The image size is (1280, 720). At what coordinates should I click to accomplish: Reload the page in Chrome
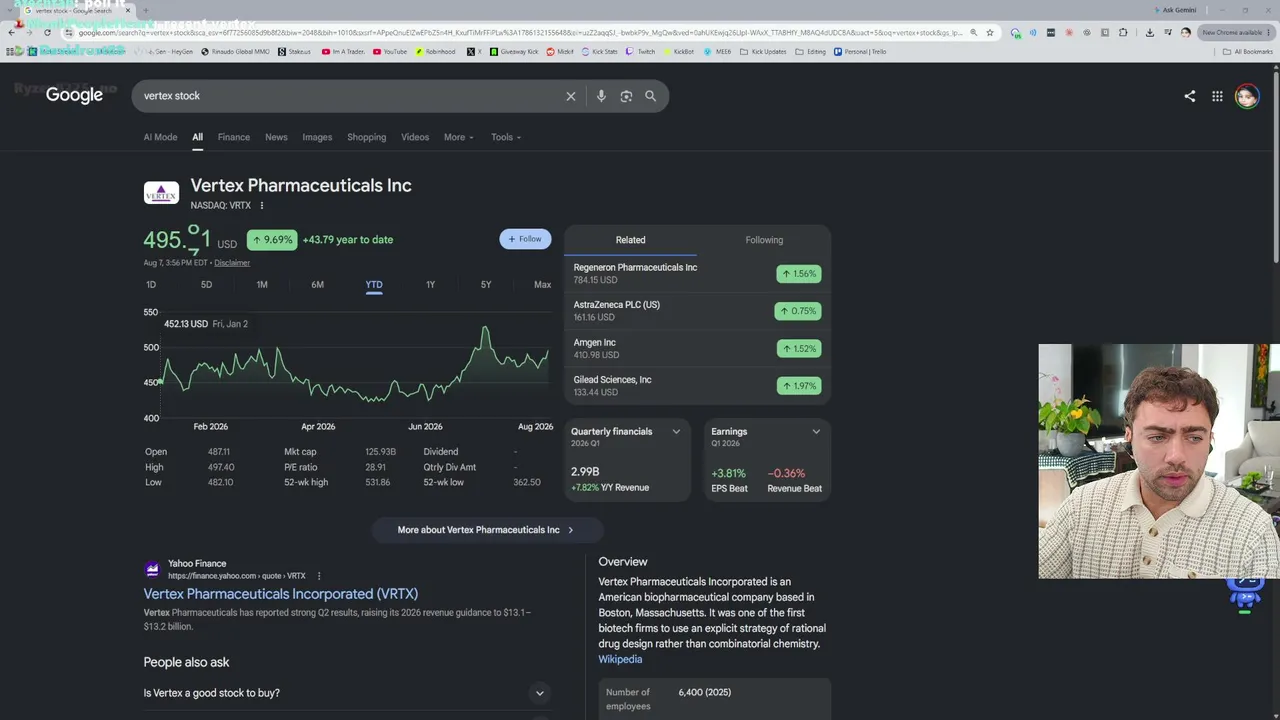pyautogui.click(x=47, y=32)
